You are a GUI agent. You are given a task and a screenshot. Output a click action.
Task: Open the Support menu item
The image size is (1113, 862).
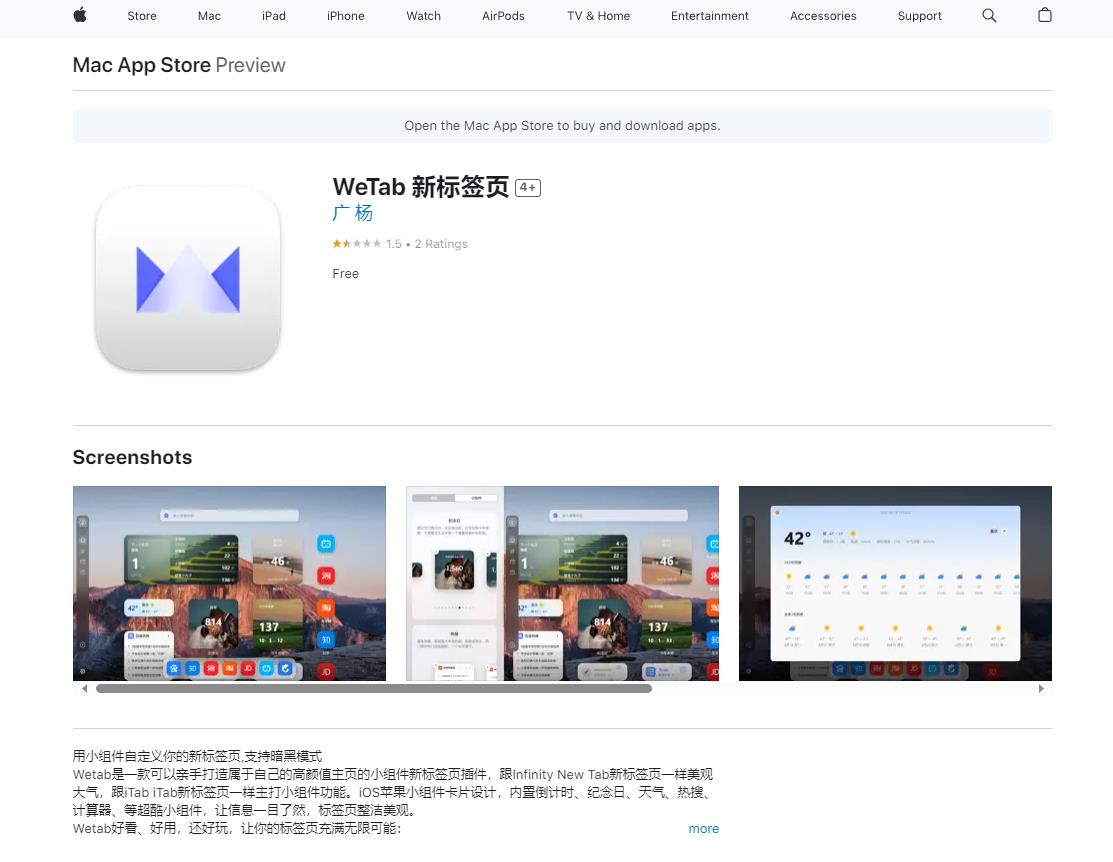click(x=919, y=16)
